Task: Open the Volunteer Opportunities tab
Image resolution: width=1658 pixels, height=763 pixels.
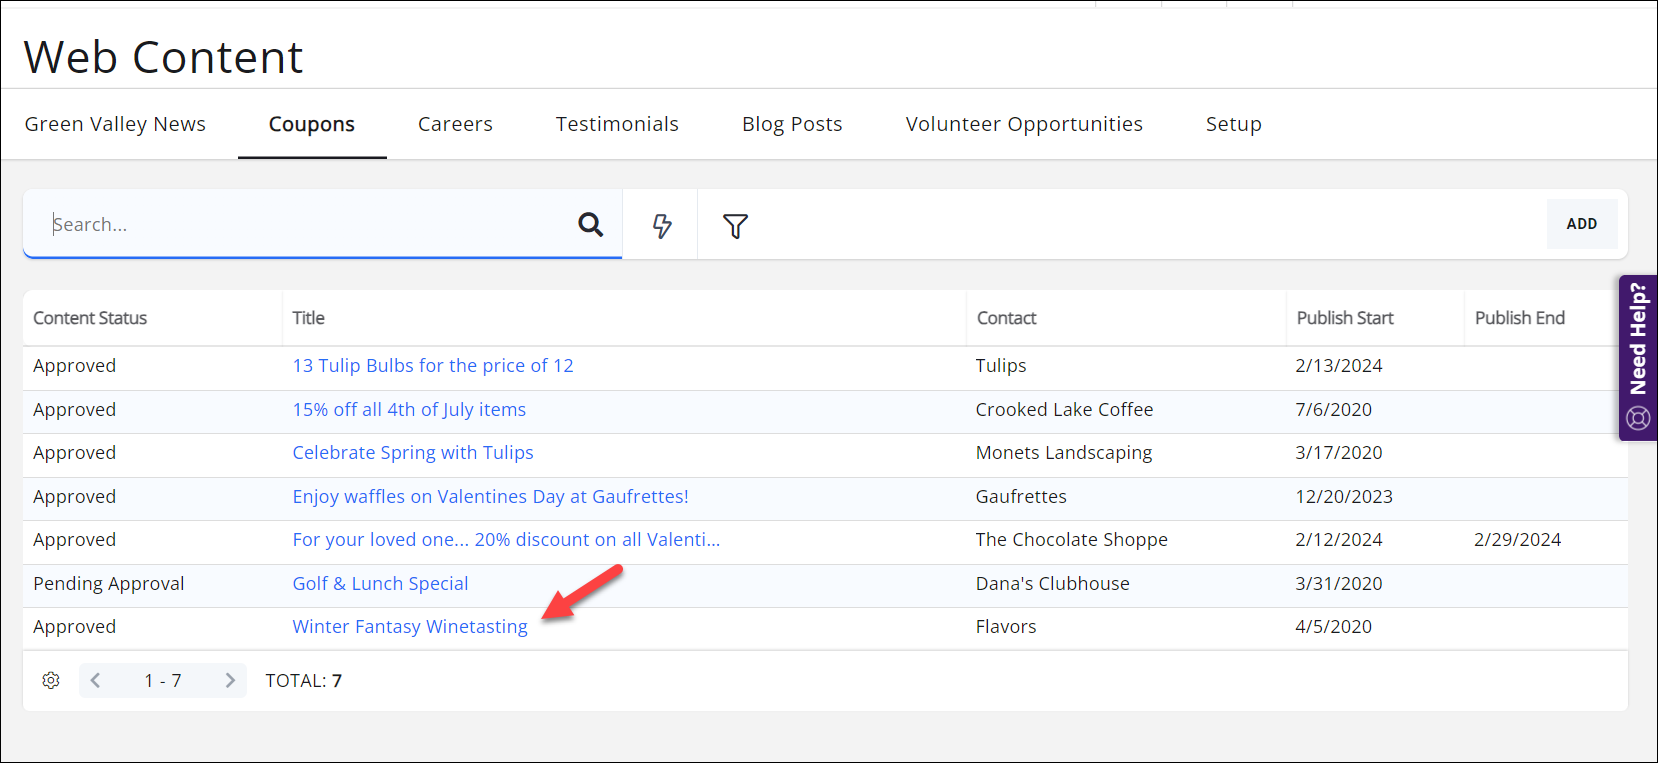Action: (x=1024, y=124)
